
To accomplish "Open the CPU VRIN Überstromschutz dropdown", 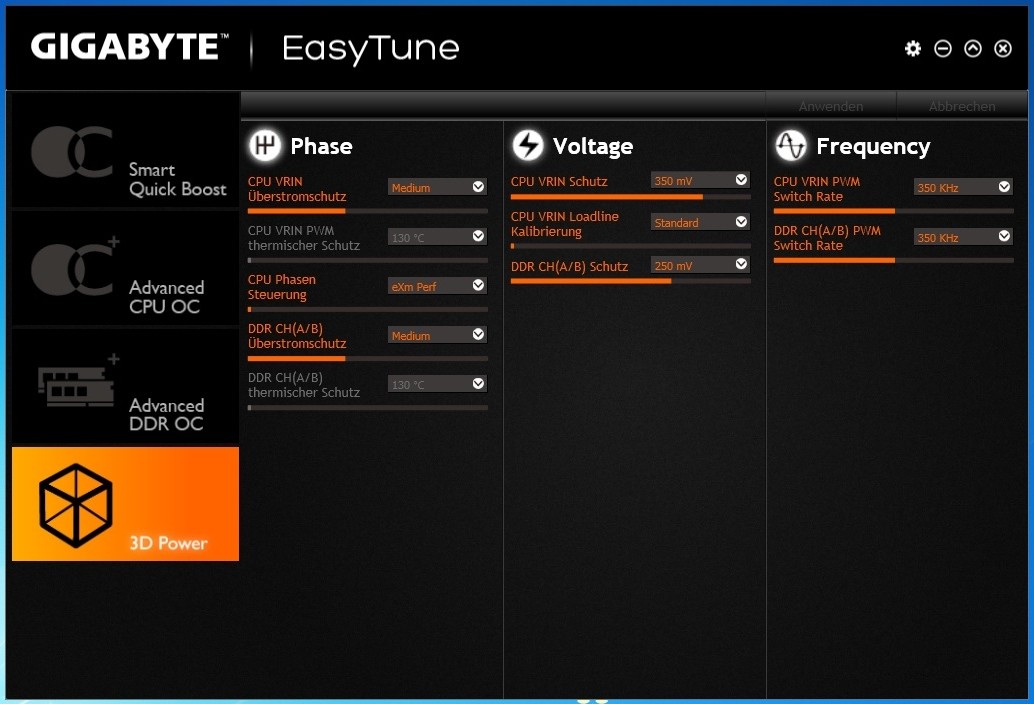I will (x=437, y=187).
